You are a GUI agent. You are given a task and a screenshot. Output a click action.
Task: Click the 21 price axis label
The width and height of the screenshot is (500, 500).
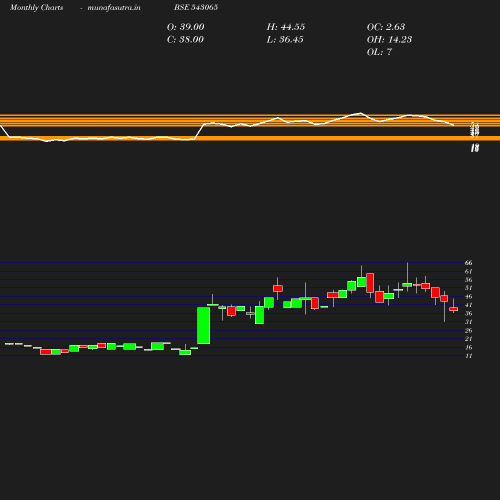coord(468,339)
